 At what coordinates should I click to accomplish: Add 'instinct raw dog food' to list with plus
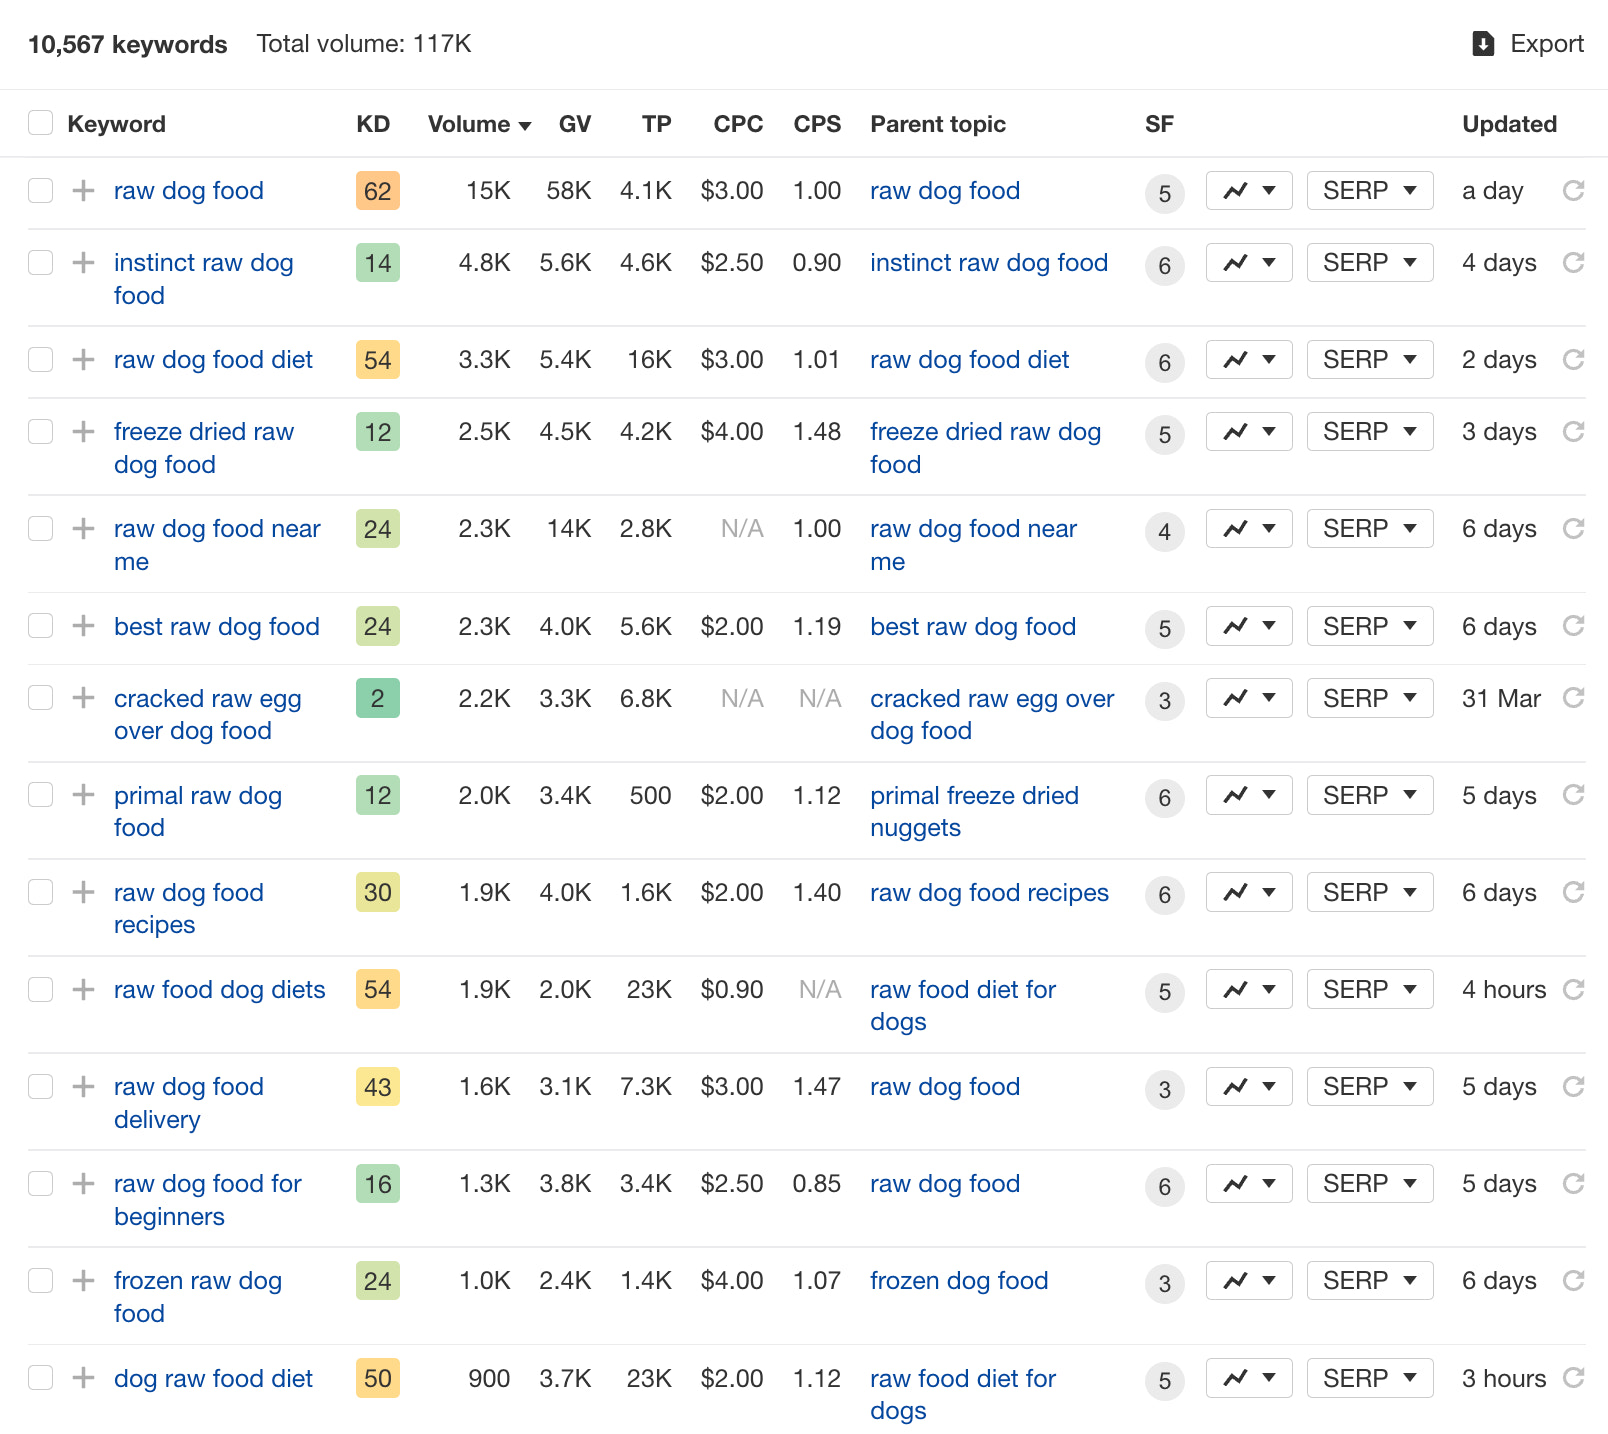(x=84, y=263)
